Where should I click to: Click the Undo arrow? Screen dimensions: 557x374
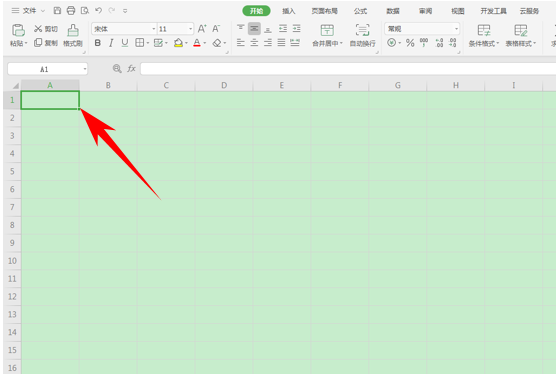(x=99, y=11)
